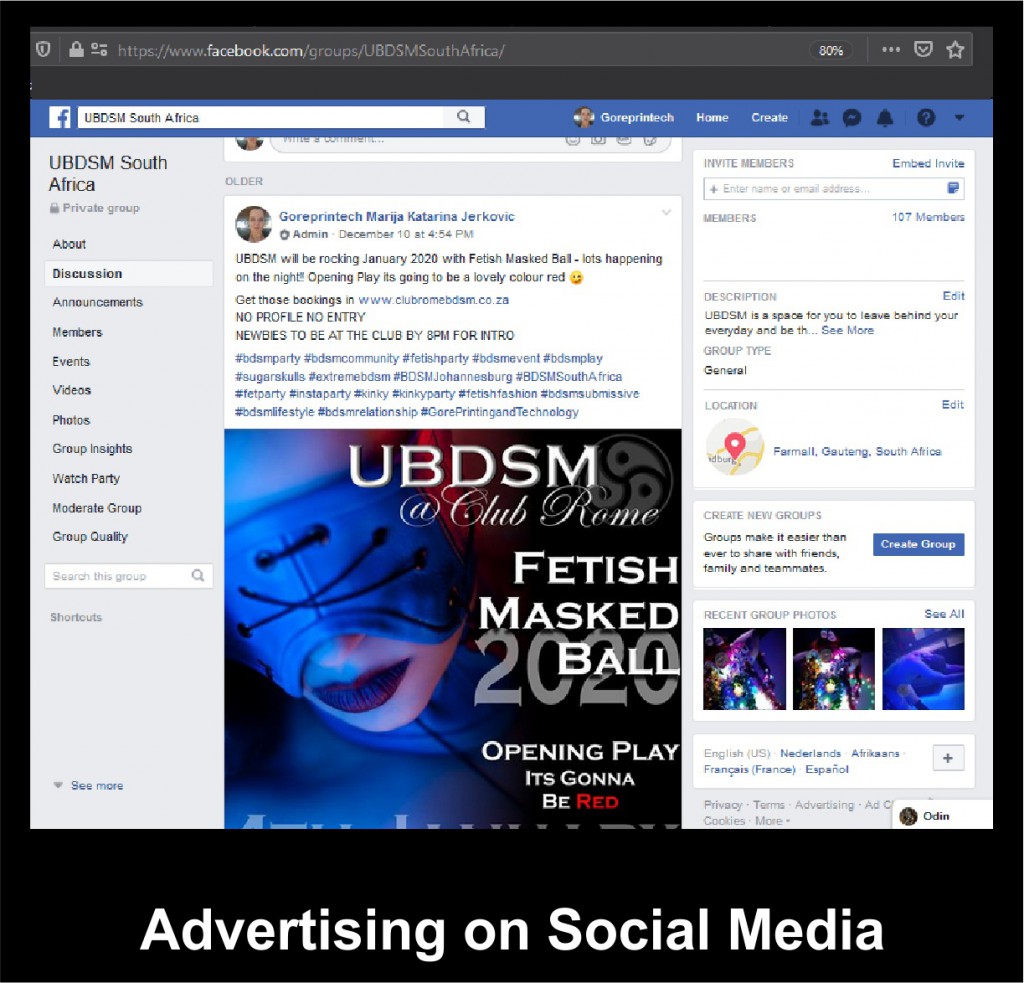Image resolution: width=1024 pixels, height=983 pixels.
Task: View friend requests icon in navigation bar
Action: coord(821,118)
